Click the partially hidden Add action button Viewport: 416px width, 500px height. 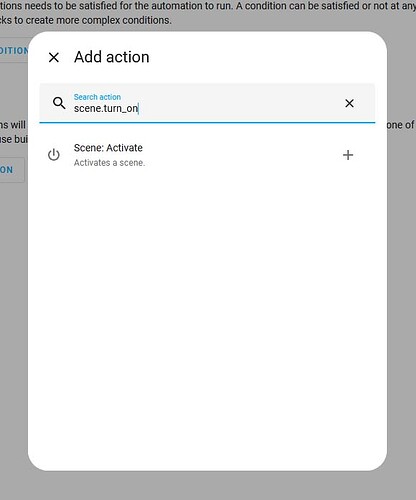pos(12,170)
